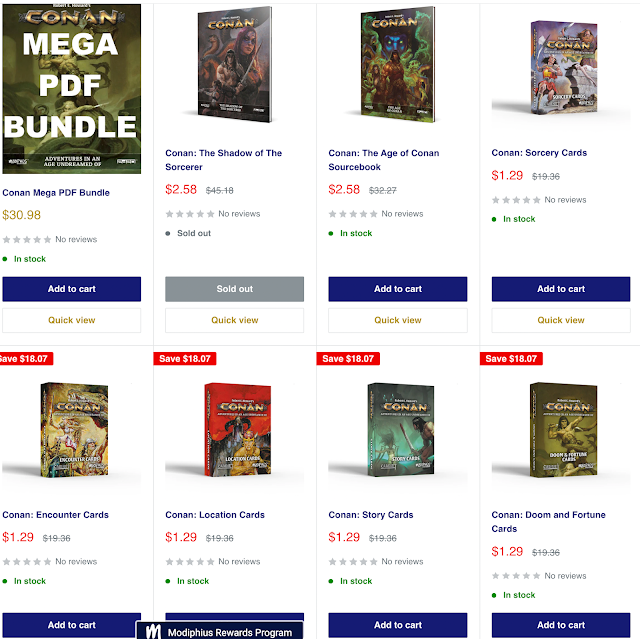Open Conan: Sorcery Cards box image
The height and width of the screenshot is (639, 640).
[563, 68]
